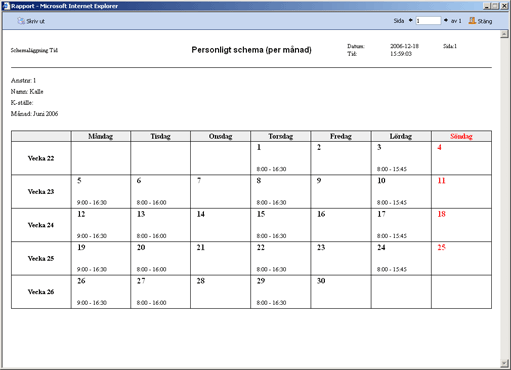Viewport: 511px width, 370px height.
Task: Select red day 25 Sunday cell
Action: (461, 258)
